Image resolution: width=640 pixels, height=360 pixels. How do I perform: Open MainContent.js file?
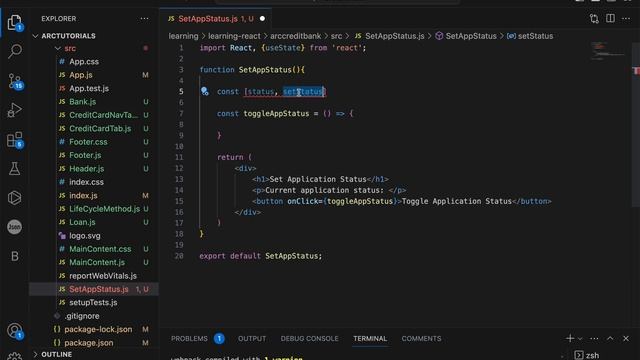pos(97,262)
